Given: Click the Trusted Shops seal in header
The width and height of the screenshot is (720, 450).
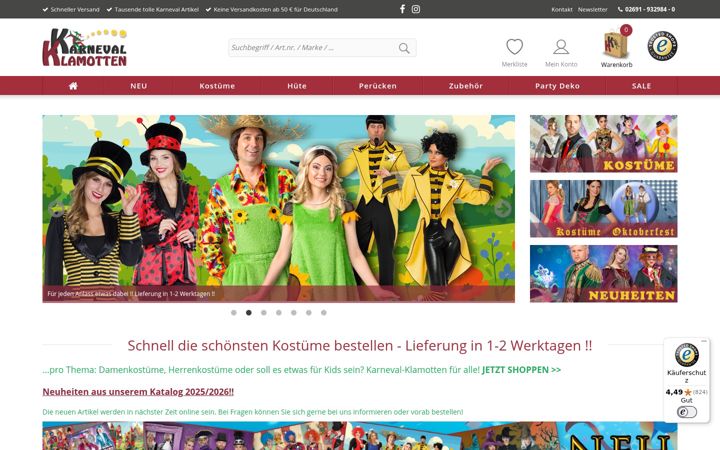Looking at the screenshot, I should click(663, 46).
